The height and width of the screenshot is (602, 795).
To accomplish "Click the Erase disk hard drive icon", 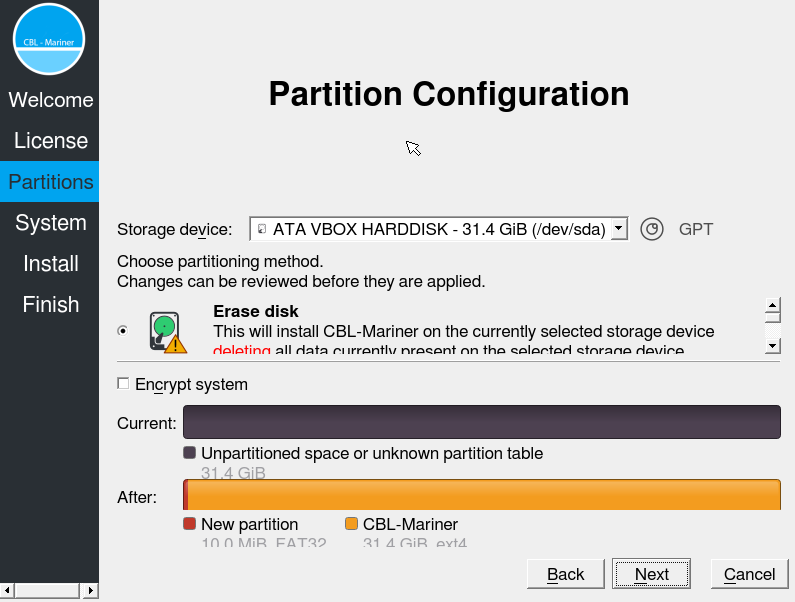I will tap(168, 332).
